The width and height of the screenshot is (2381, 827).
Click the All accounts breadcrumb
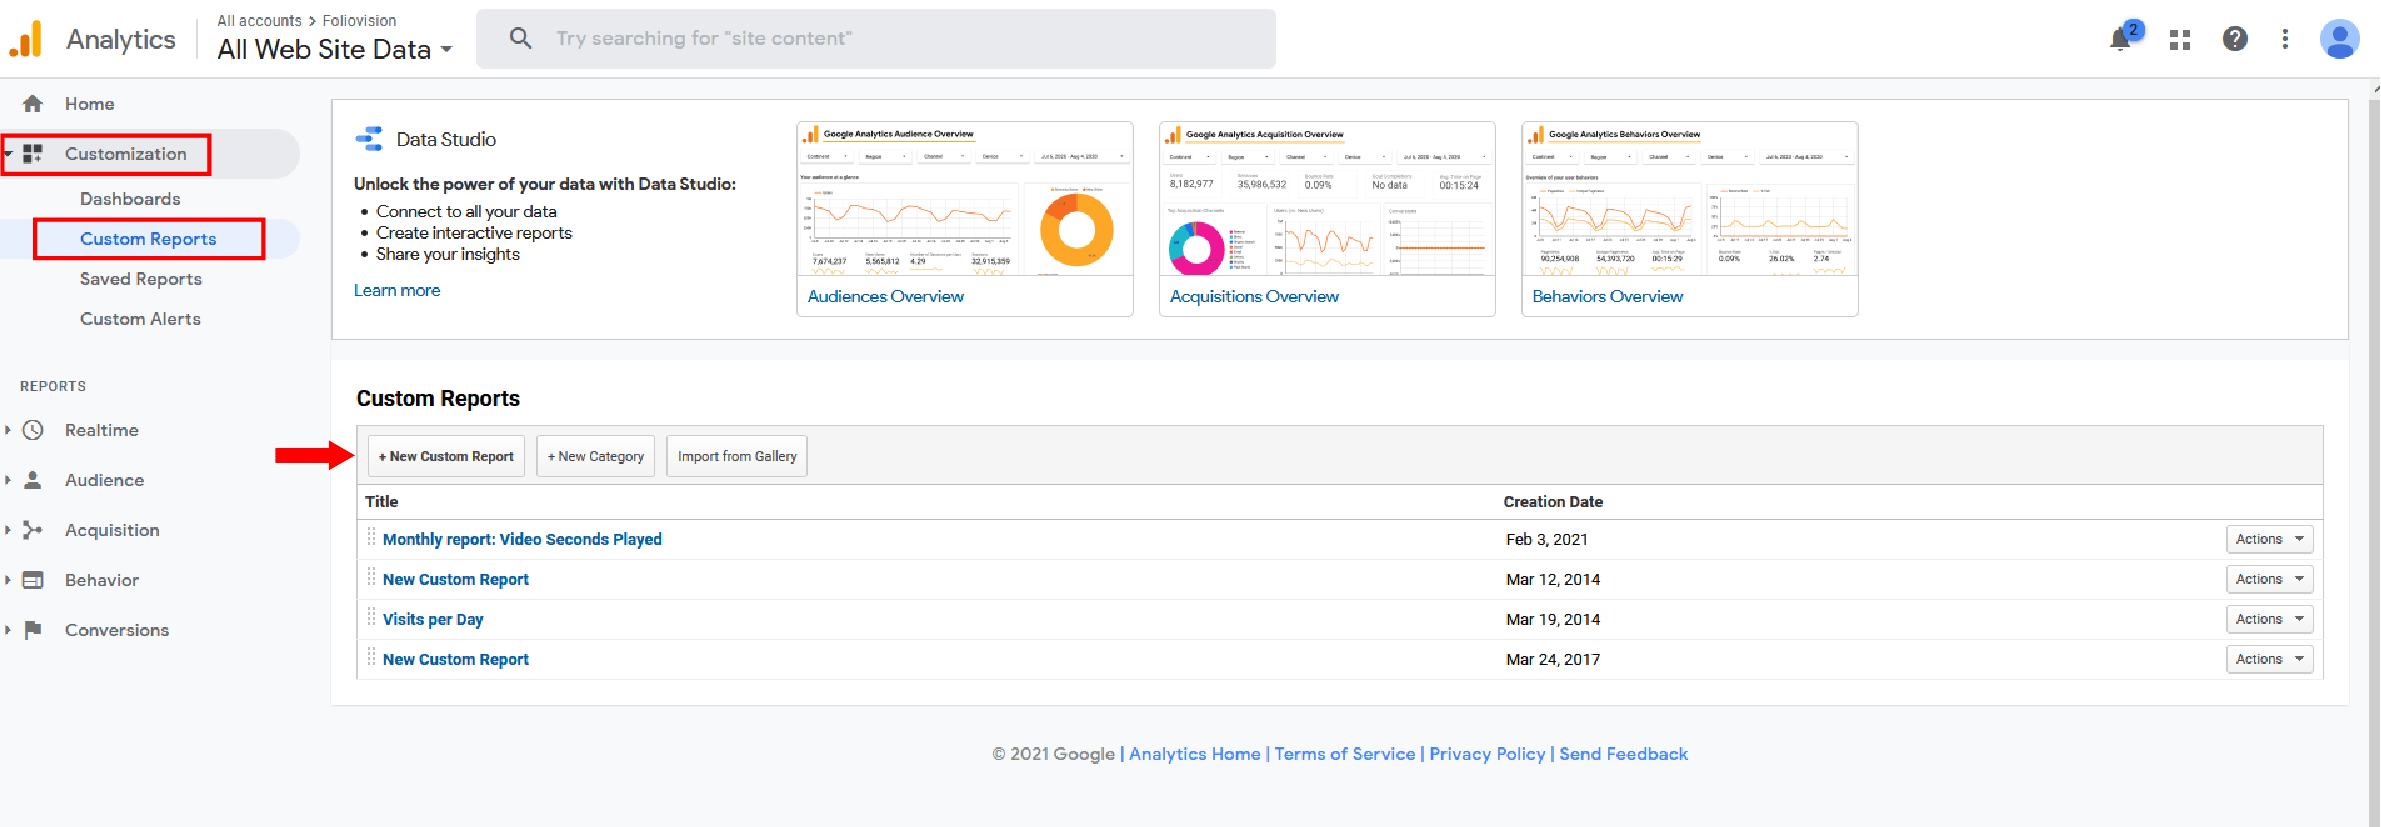tap(259, 21)
